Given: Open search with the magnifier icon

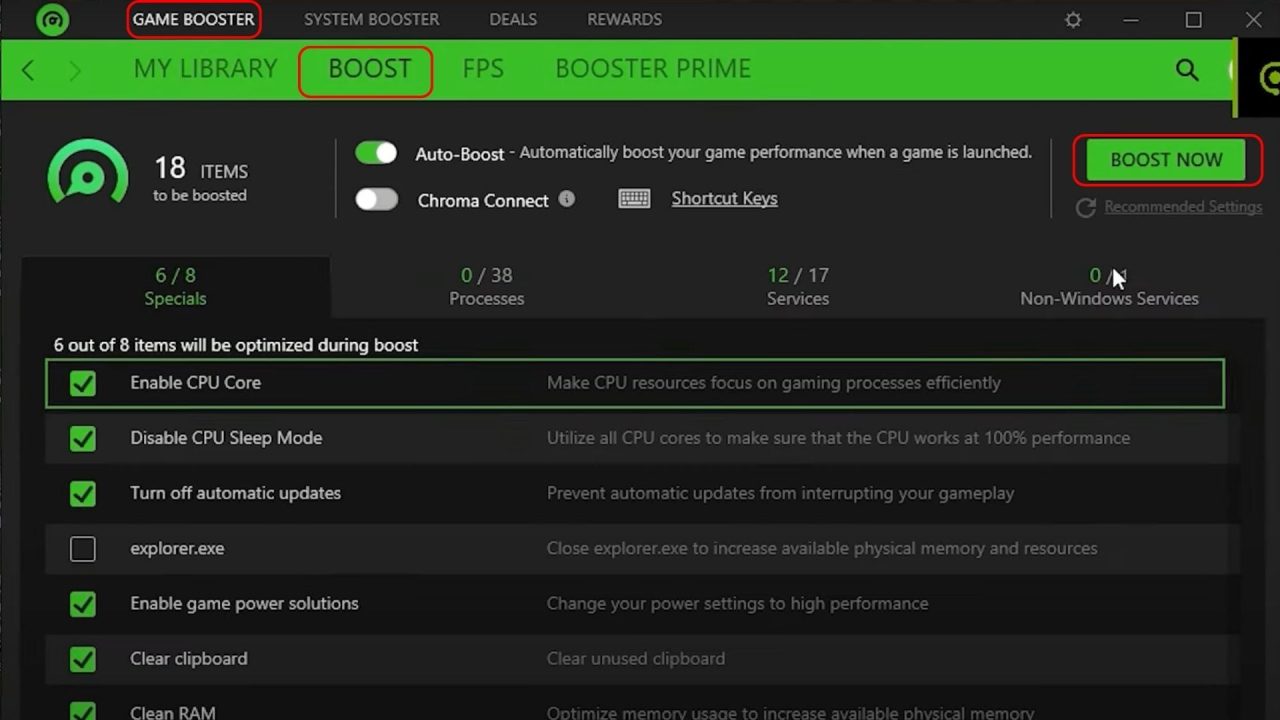Looking at the screenshot, I should click(x=1187, y=70).
